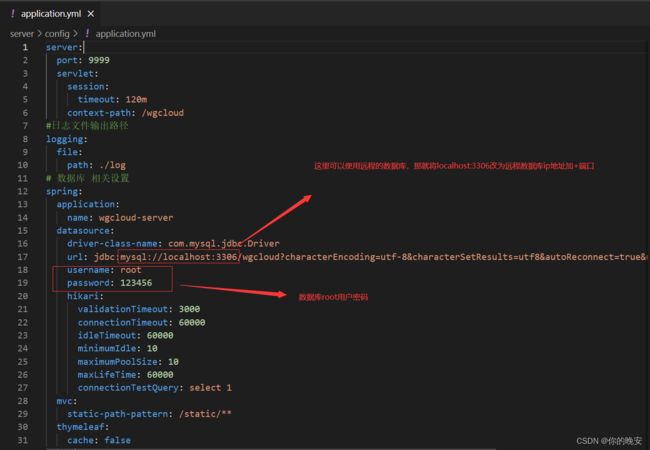The height and width of the screenshot is (450, 650).
Task: Click the validationTimeout value 3000
Action: [189, 309]
